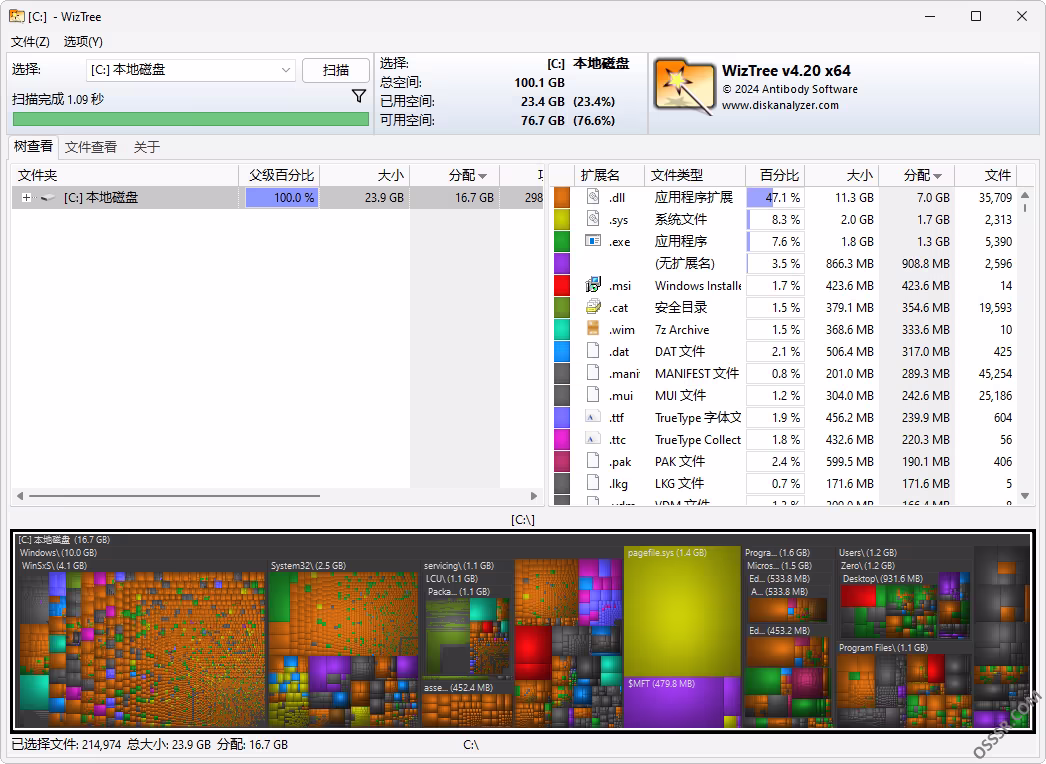Screen dimensions: 1046x764
Task: Click the orange .dll color swatch
Action: click(562, 198)
